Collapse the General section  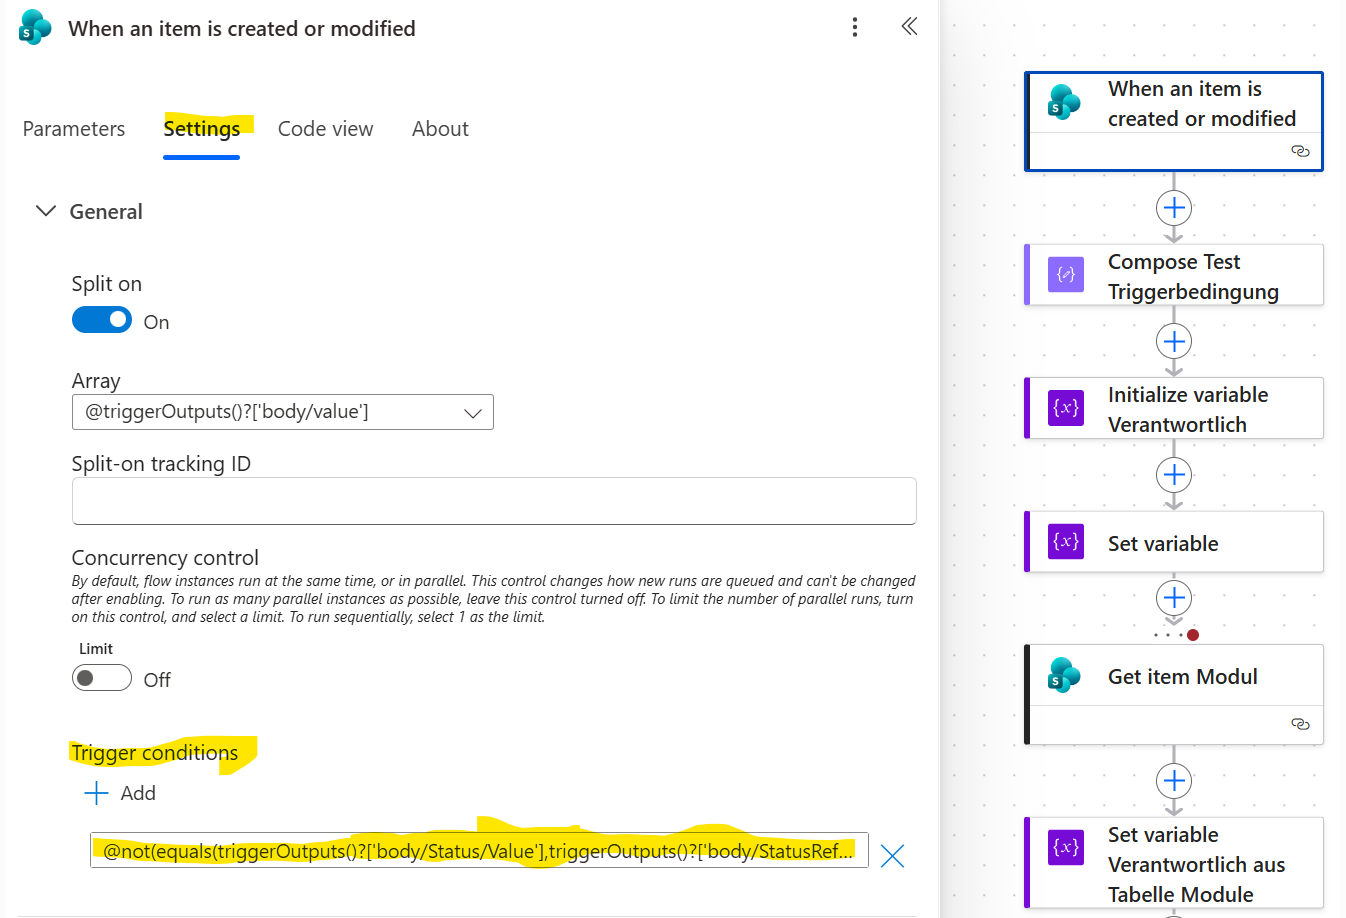click(46, 211)
